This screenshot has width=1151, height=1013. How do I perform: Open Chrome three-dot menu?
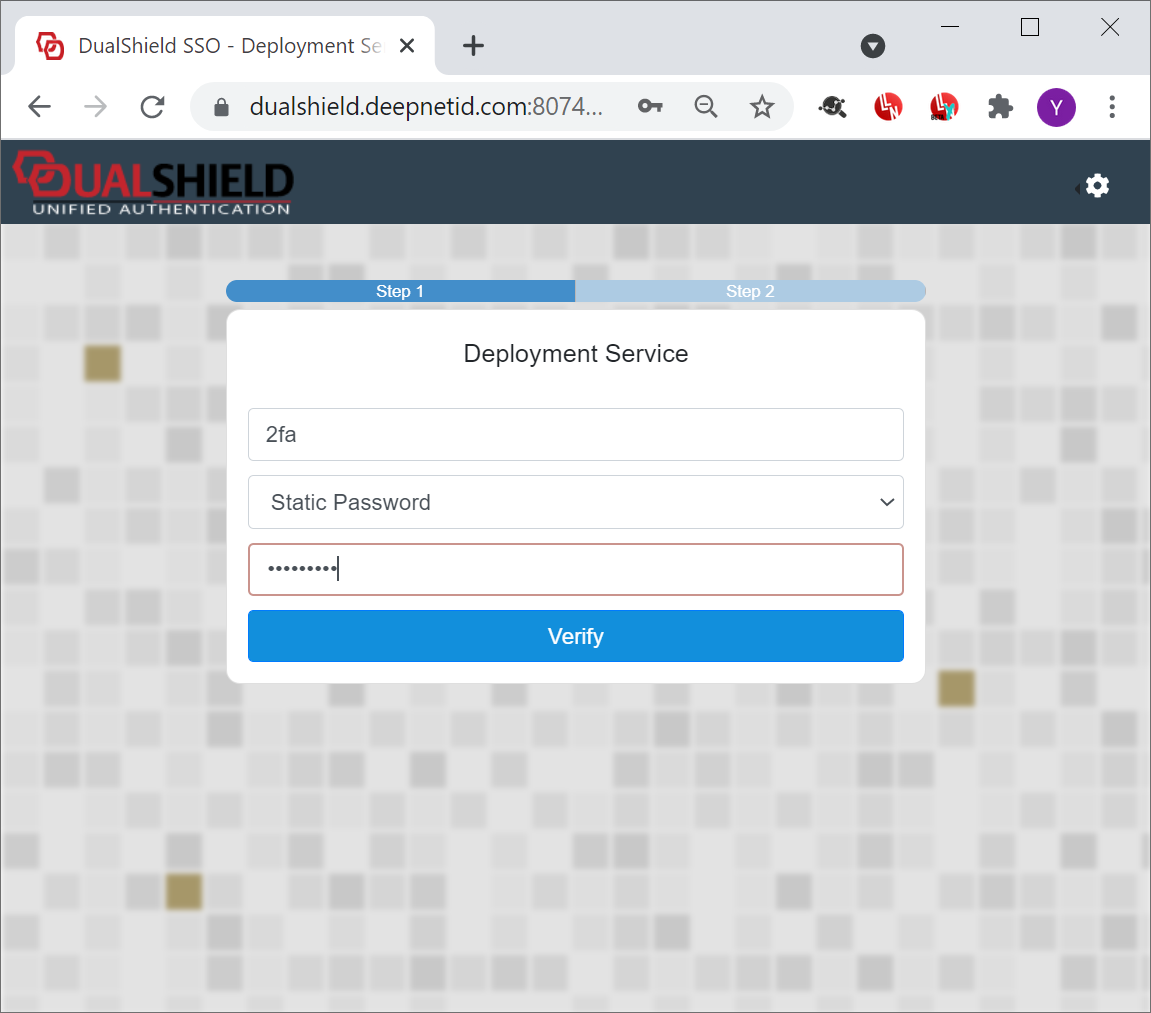point(1112,107)
